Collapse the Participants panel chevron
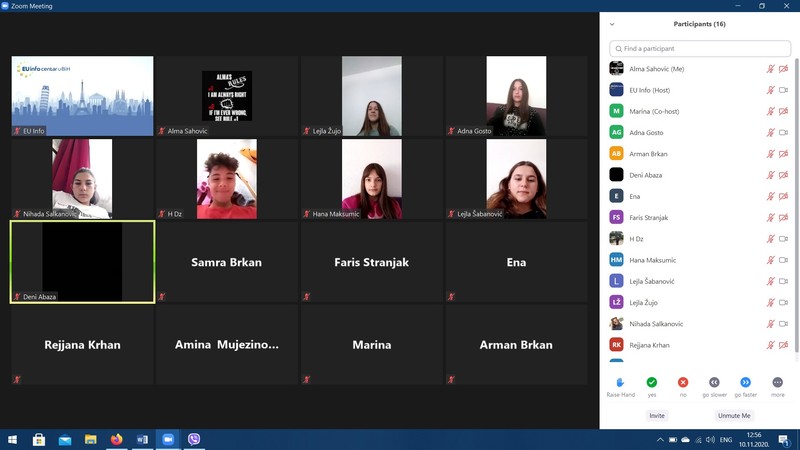This screenshot has height=450, width=800. 612,24
